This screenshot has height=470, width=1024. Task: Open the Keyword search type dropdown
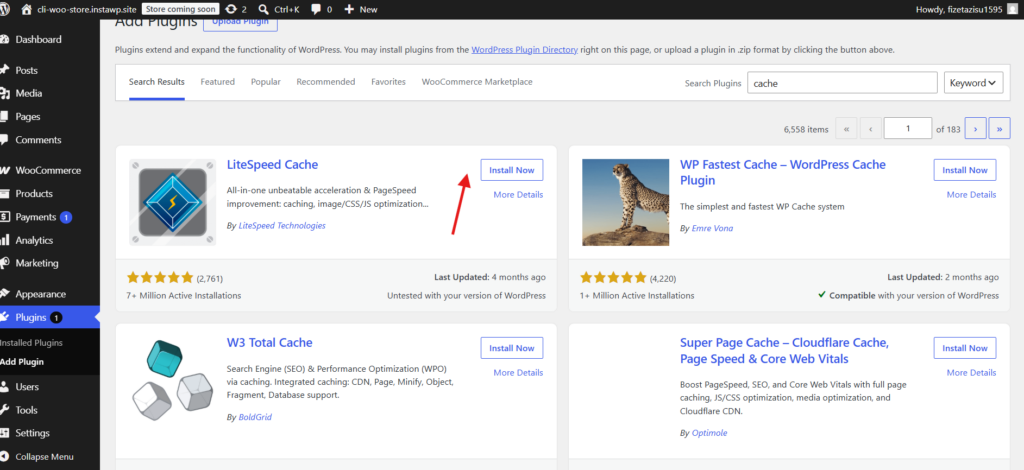(973, 83)
